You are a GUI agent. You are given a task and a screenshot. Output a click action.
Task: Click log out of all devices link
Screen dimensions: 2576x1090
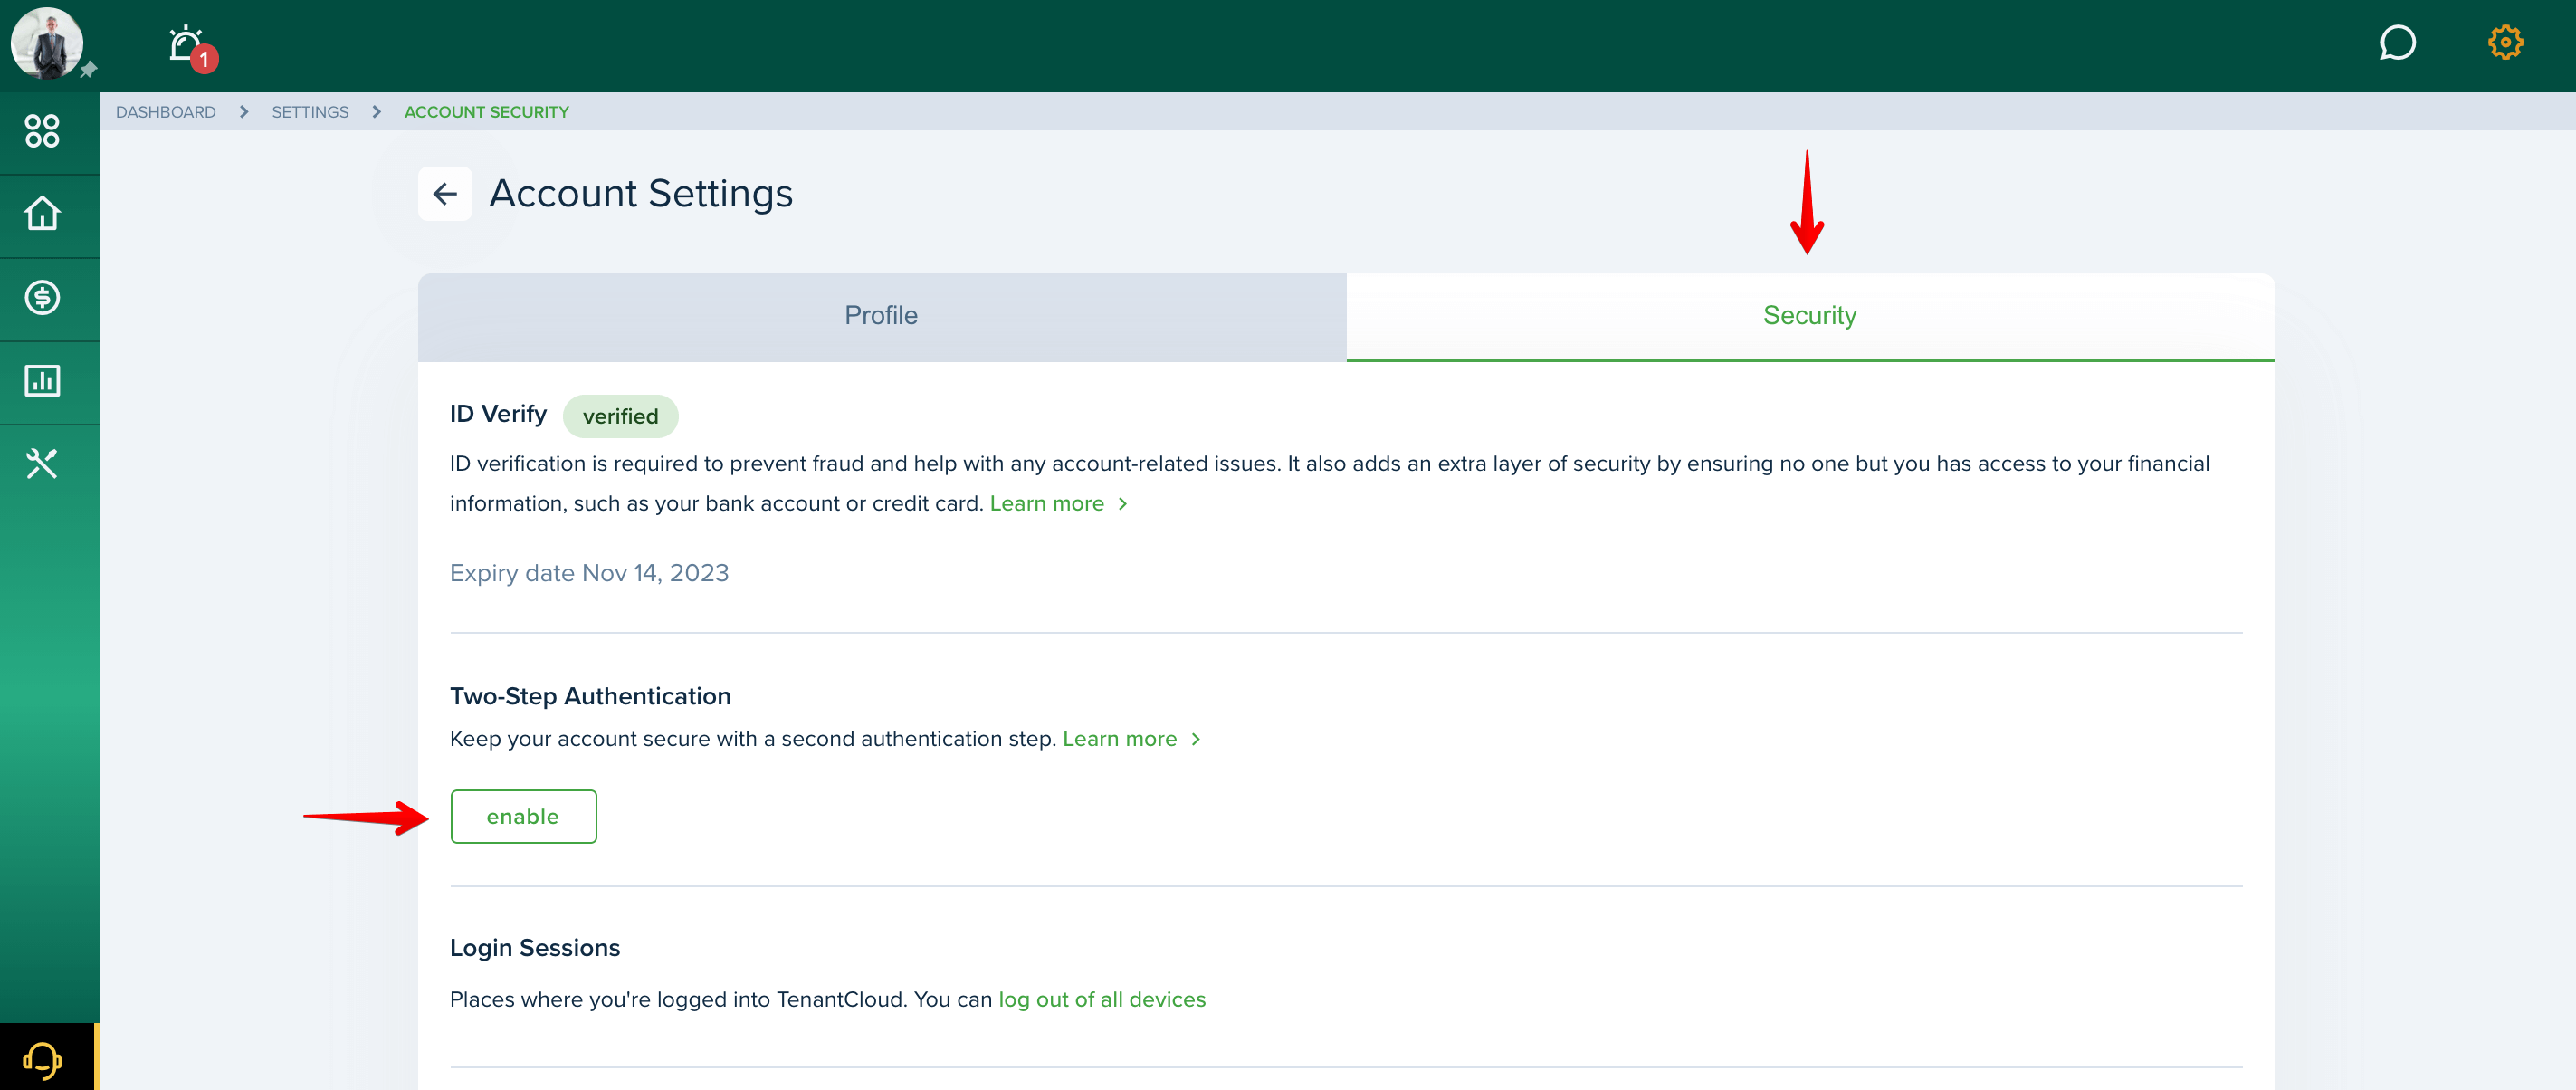(1102, 999)
